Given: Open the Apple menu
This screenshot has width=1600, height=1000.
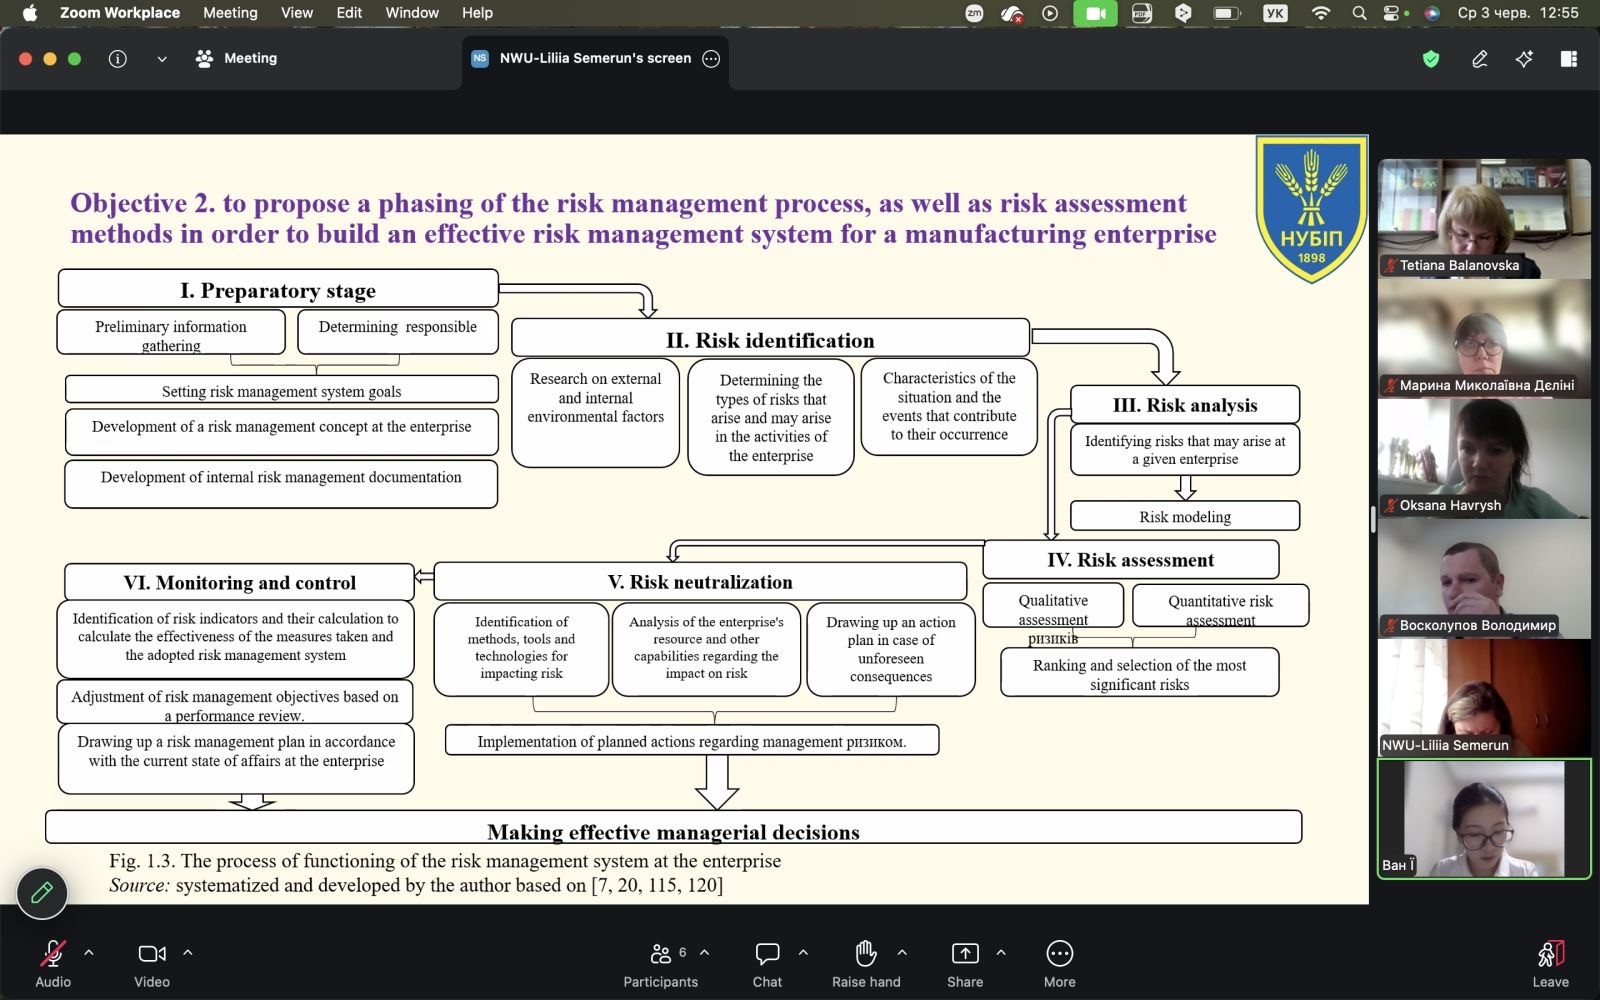Looking at the screenshot, I should [x=30, y=13].
